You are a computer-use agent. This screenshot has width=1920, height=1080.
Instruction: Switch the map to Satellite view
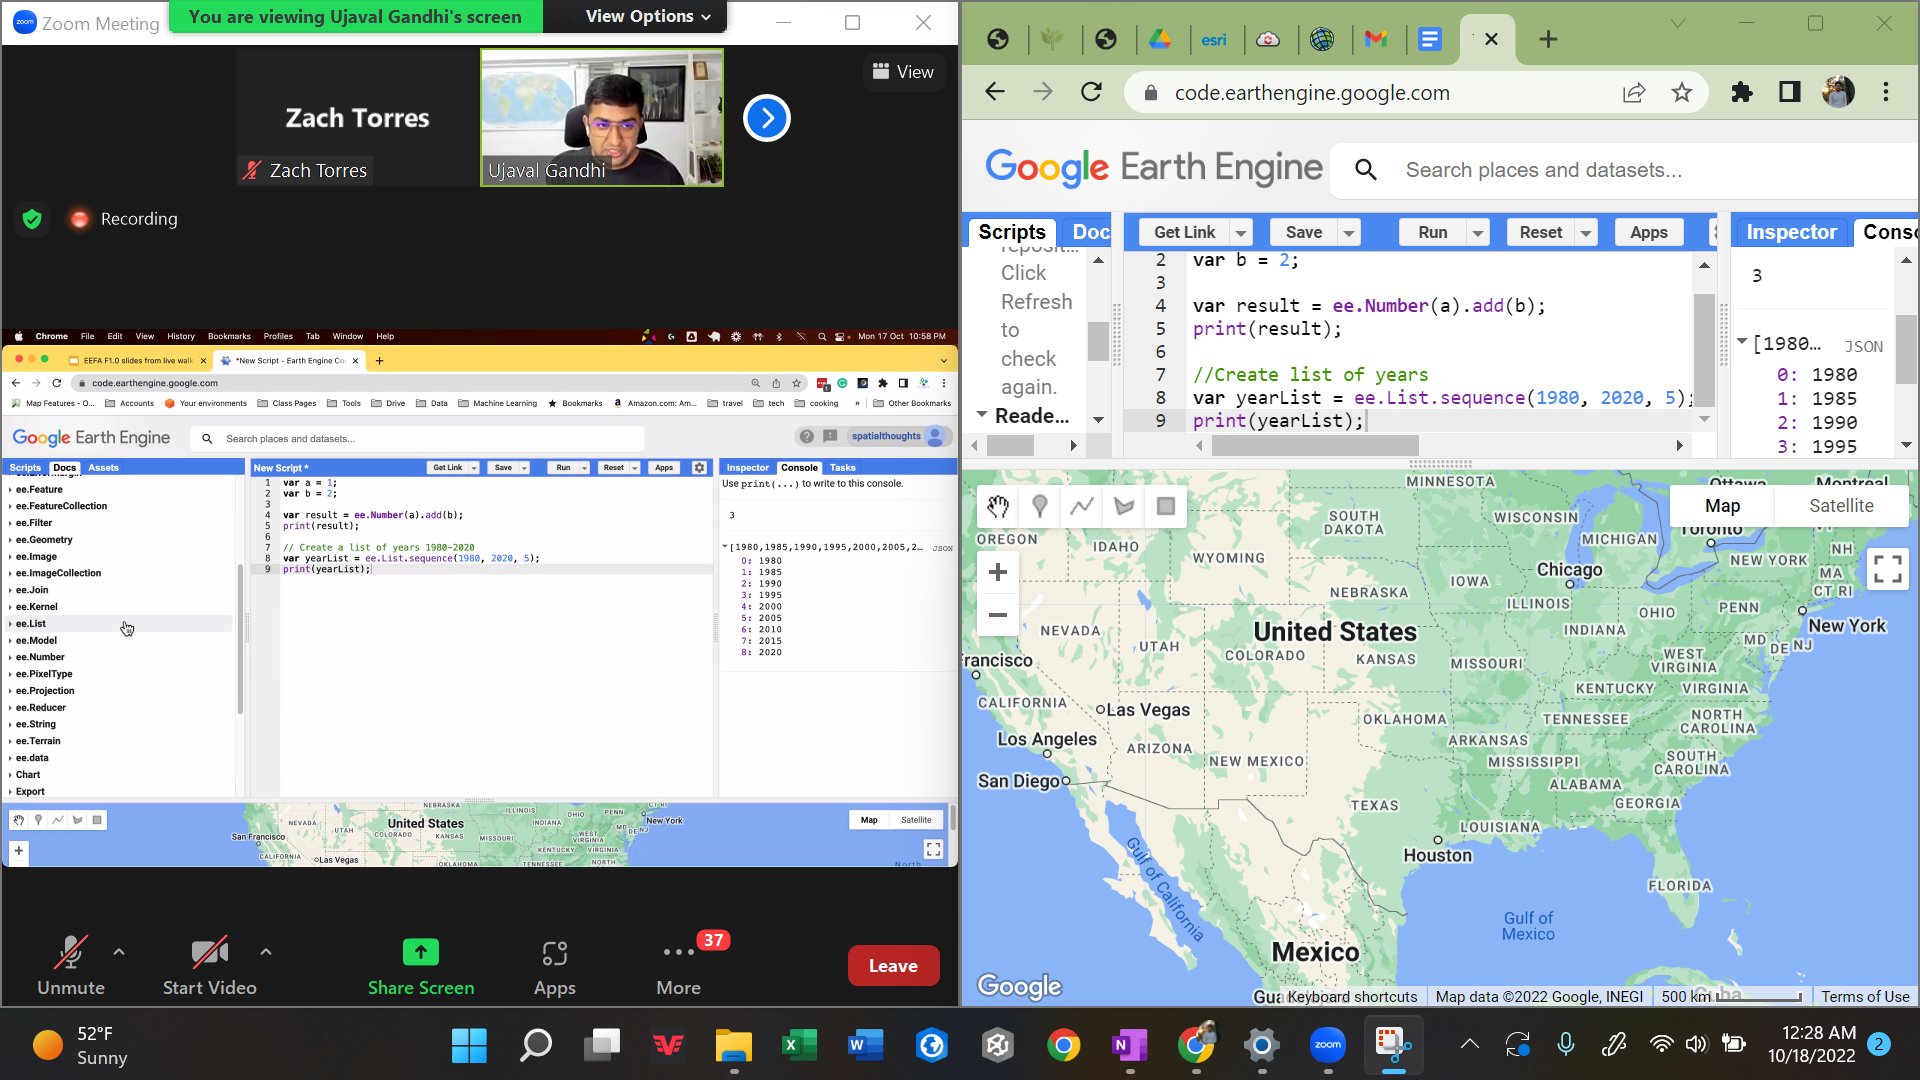point(1841,505)
